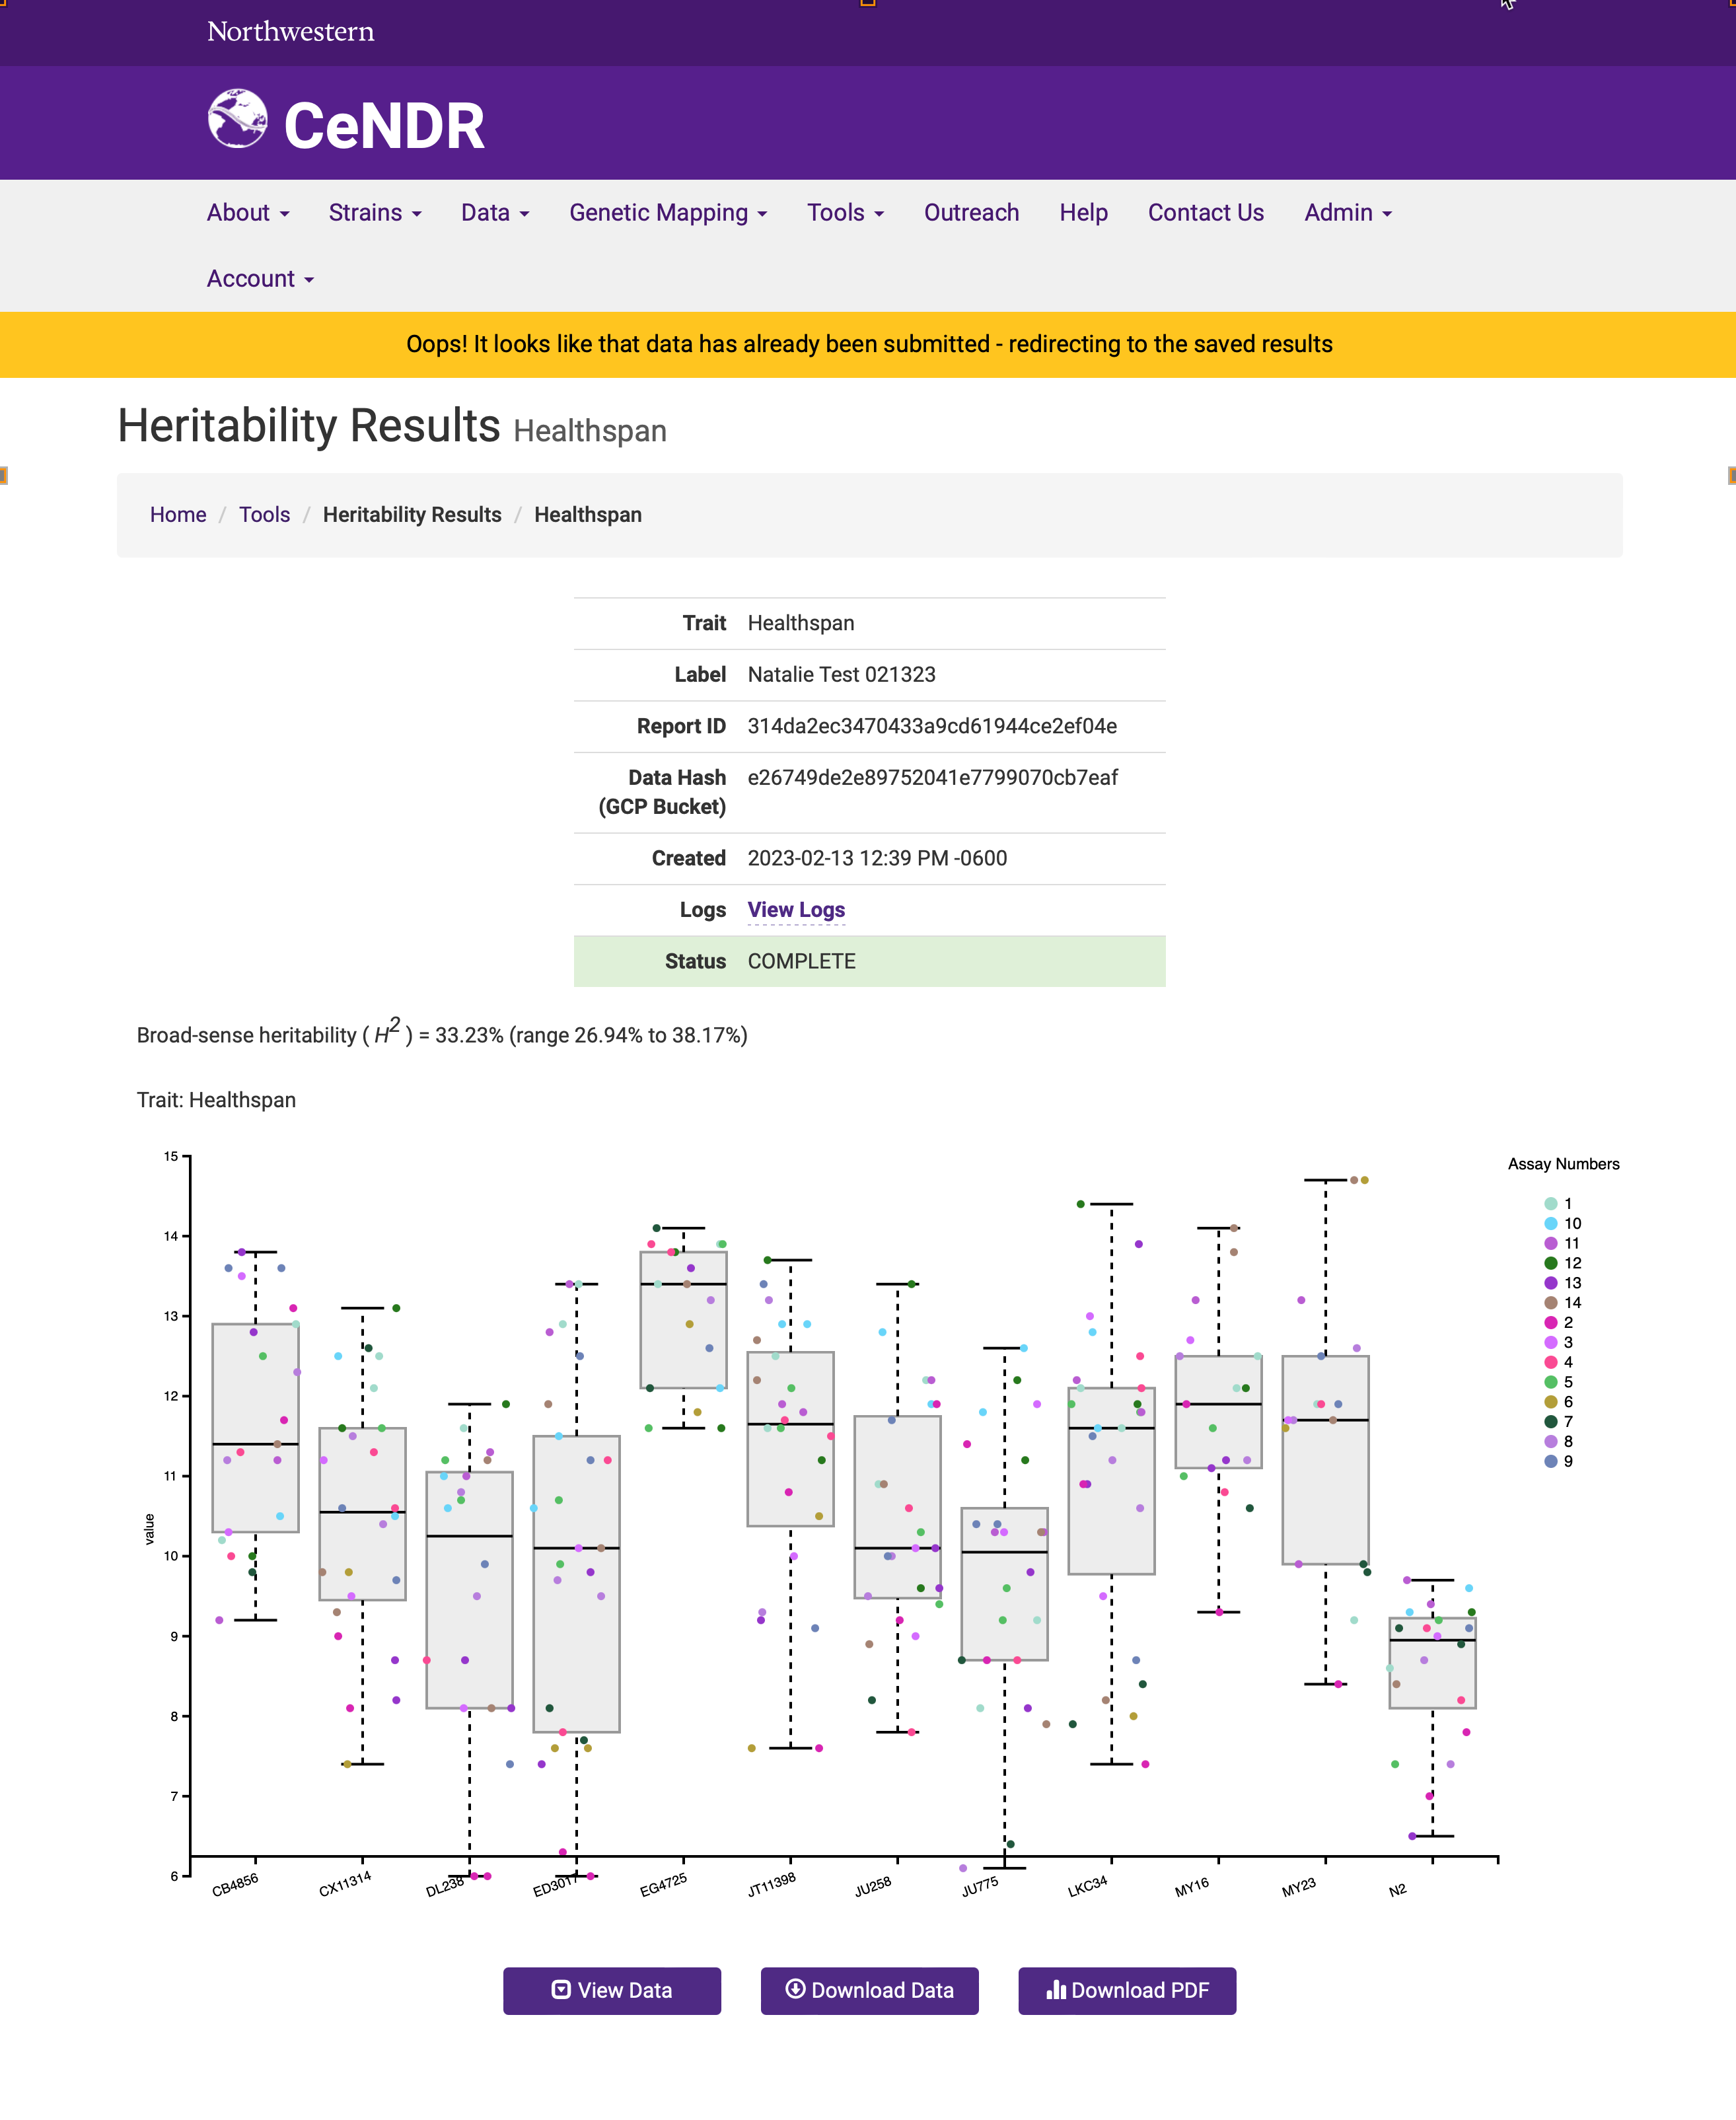This screenshot has height=2120, width=1736.
Task: Click the assay 10 blue legend dot
Action: [x=1550, y=1223]
